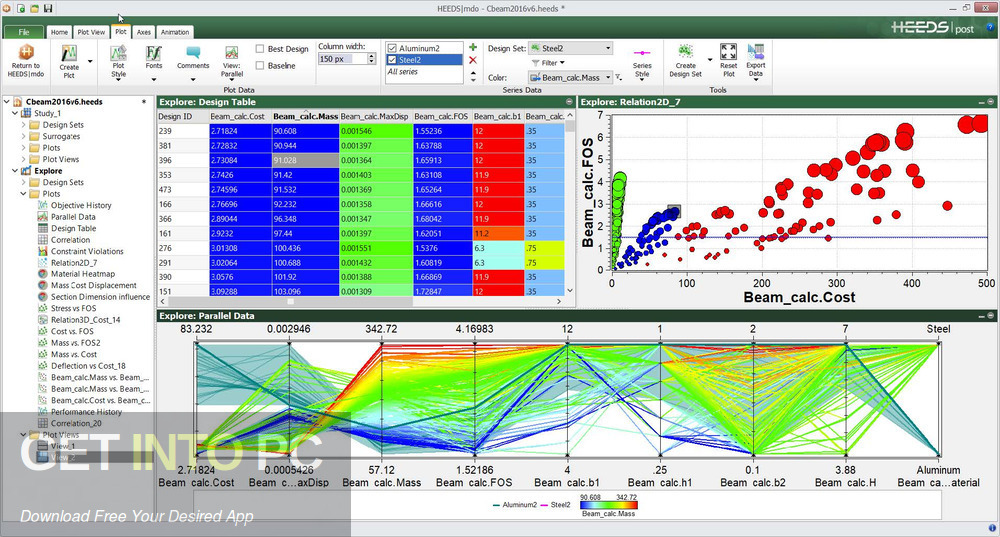Sort by Beam_calc.MaxDisp column header
The image size is (1000, 537).
(376, 116)
